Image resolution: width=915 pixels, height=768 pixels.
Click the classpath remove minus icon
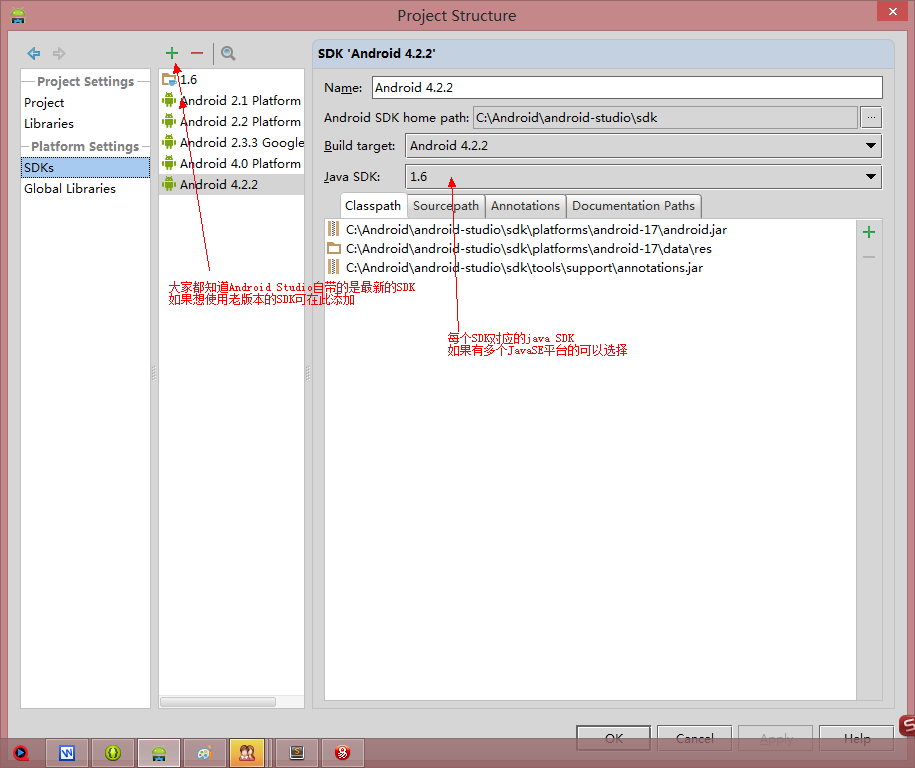pos(869,257)
